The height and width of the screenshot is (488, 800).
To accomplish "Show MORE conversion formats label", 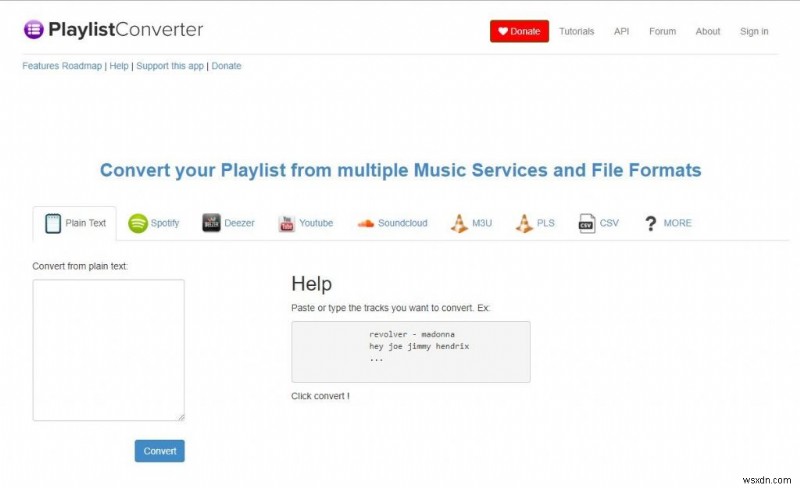I will pyautogui.click(x=678, y=223).
